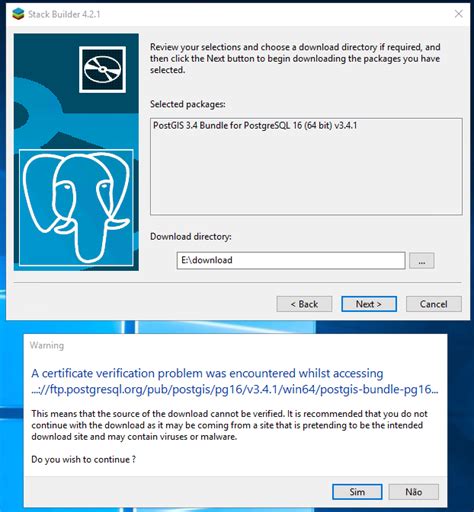
Task: Click the certificate verification problem heading
Action: pyautogui.click(x=207, y=373)
